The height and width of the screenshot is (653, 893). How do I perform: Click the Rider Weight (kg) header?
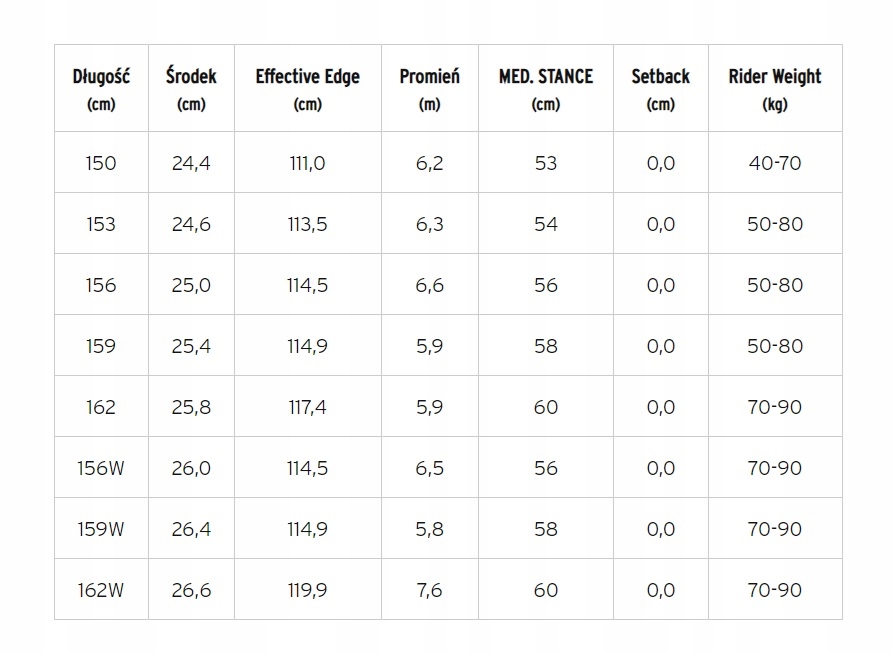(x=774, y=88)
